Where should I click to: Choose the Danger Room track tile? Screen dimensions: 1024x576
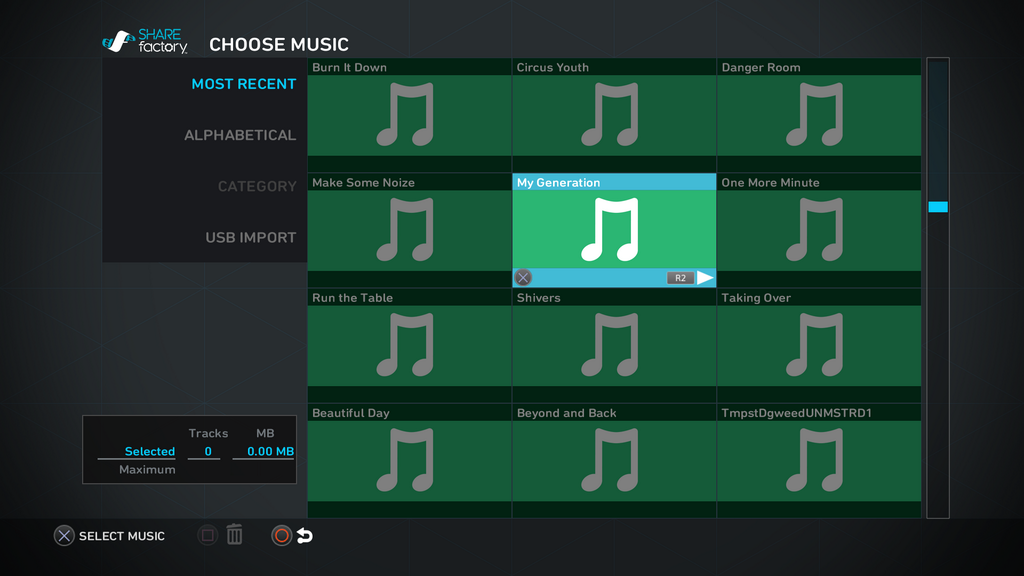point(818,115)
